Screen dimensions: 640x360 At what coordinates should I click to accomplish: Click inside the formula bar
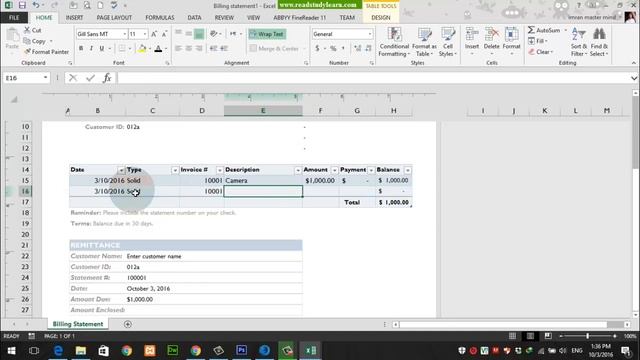click(373, 78)
